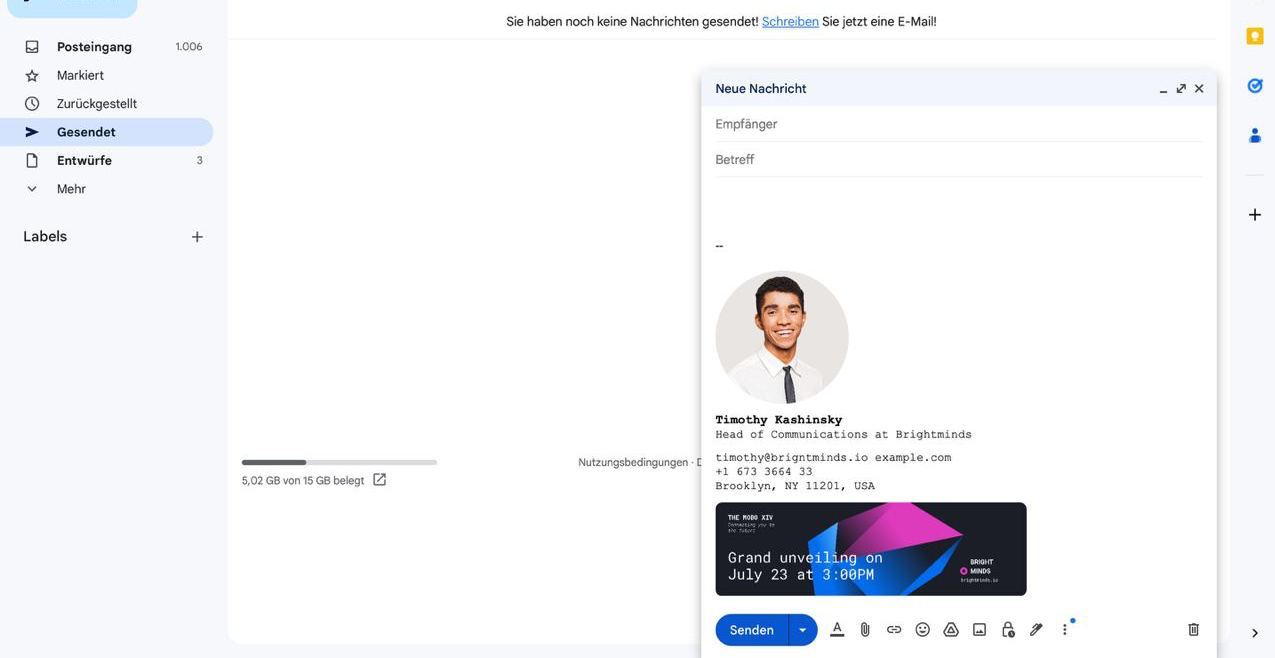Click the '5,02 GB von 15 GB belegt' text

point(303,481)
